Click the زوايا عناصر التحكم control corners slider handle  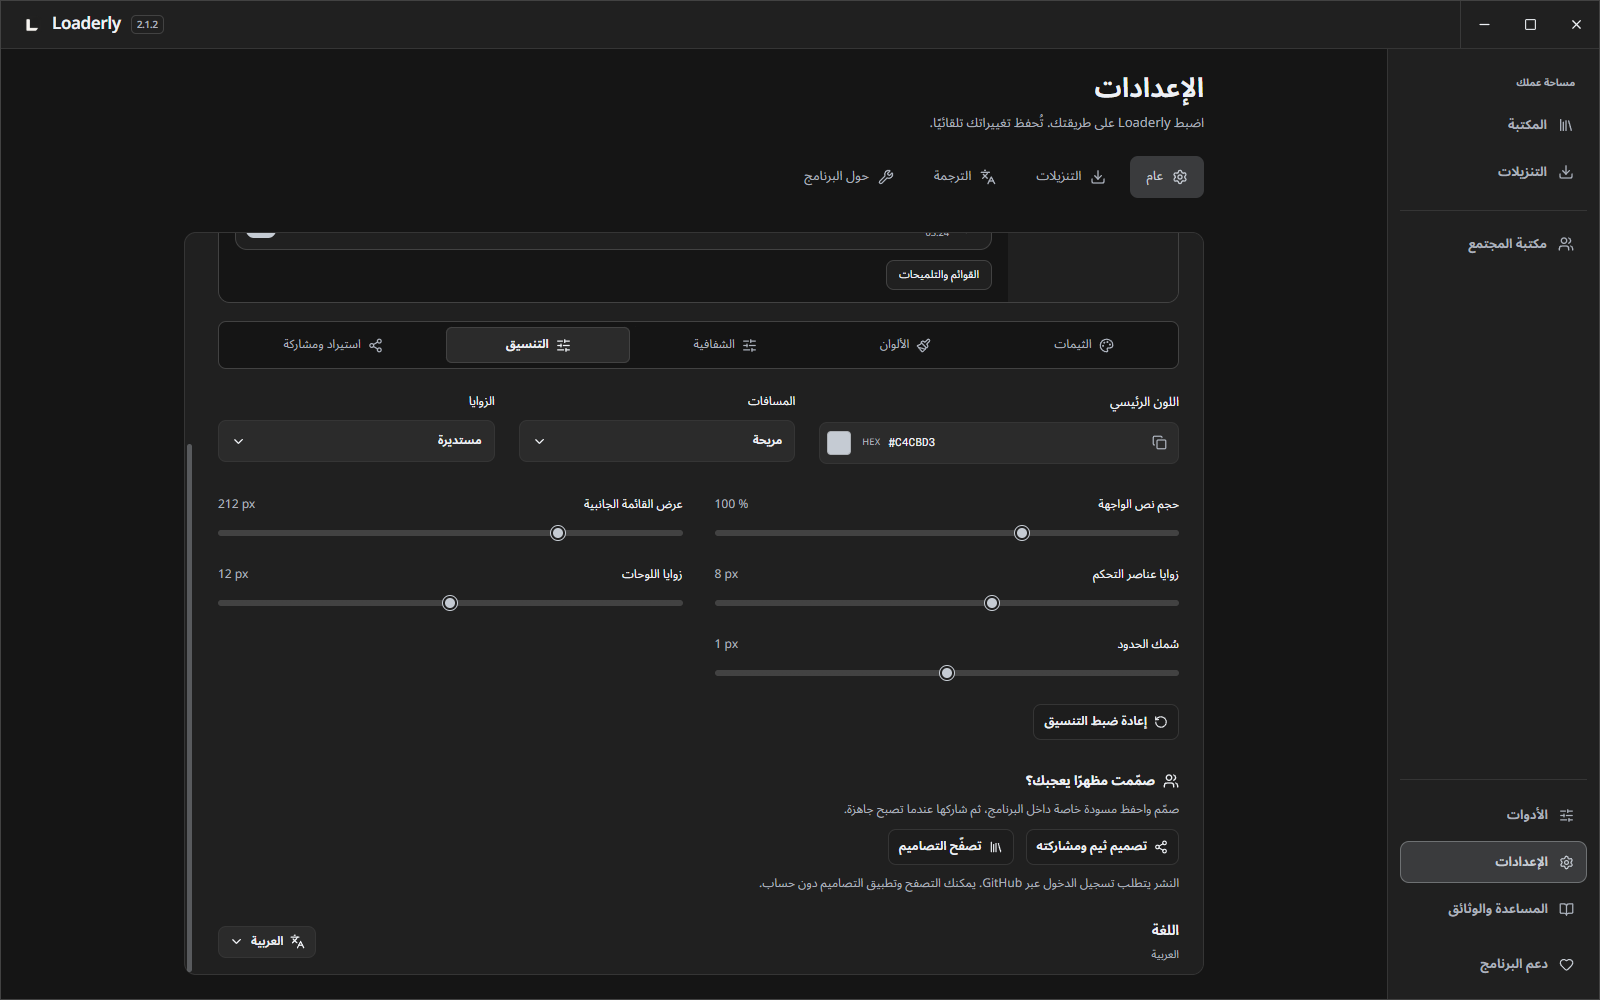pyautogui.click(x=992, y=603)
